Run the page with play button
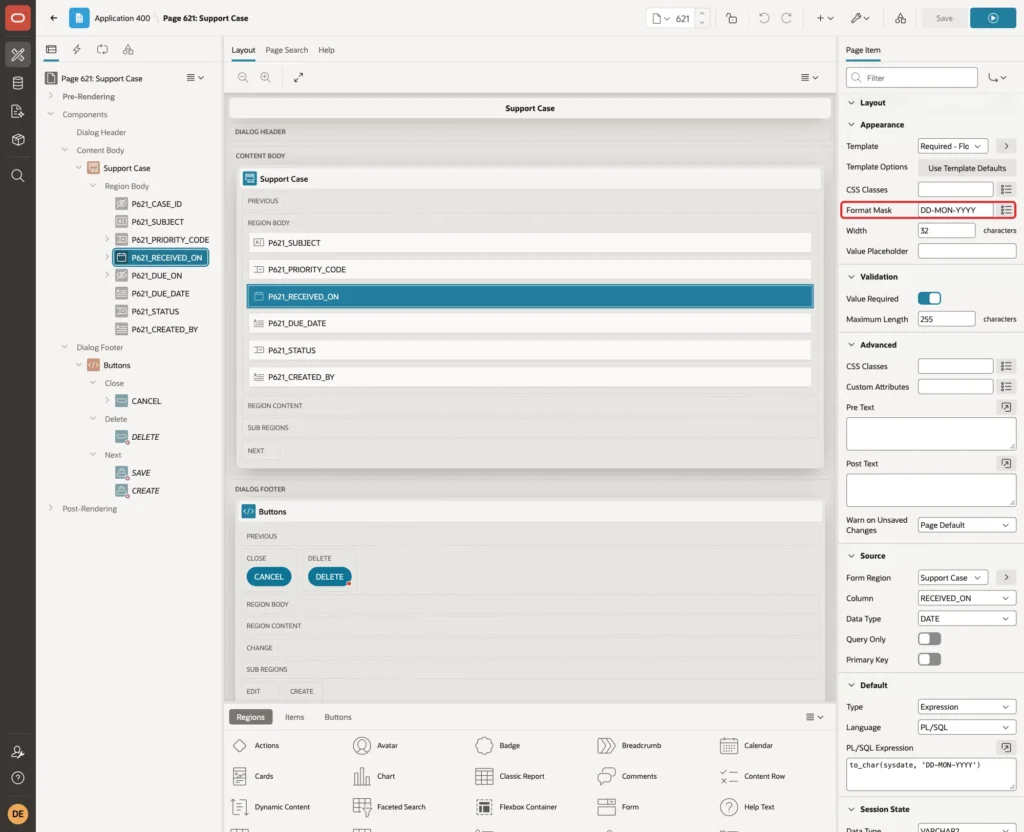This screenshot has width=1024, height=832. click(x=993, y=18)
